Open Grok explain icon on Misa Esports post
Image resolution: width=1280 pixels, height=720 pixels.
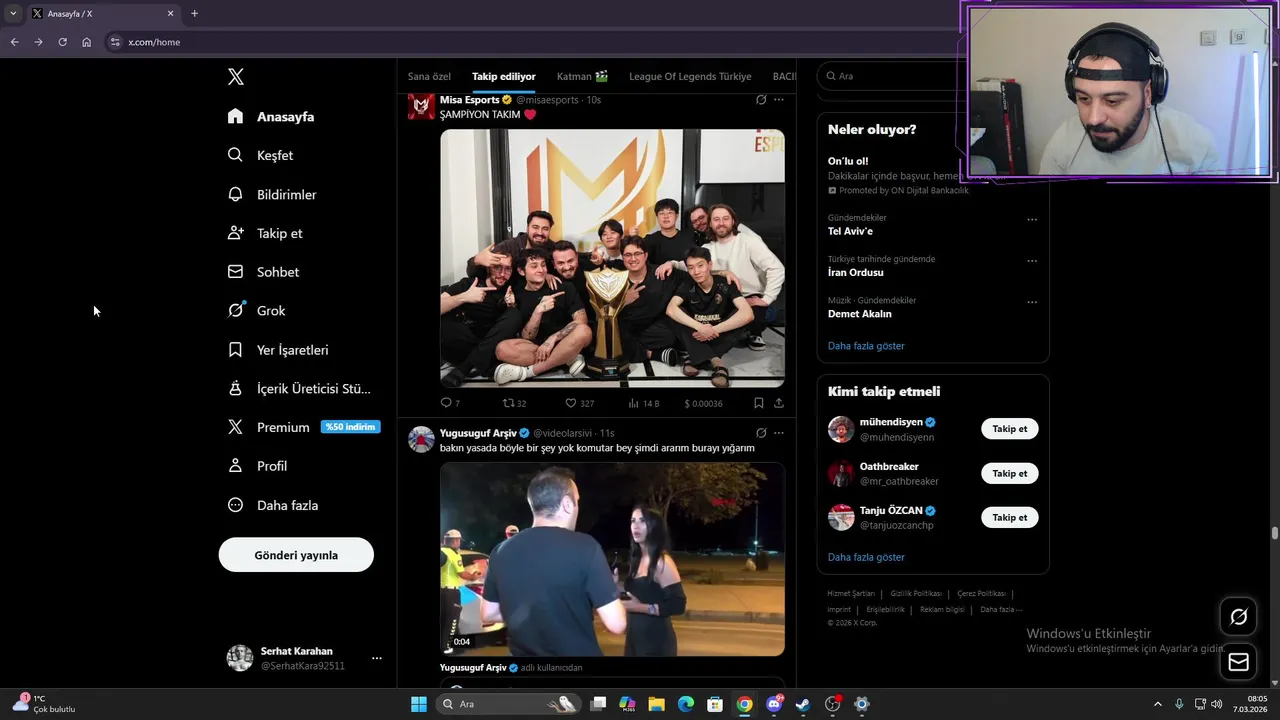[x=761, y=100]
